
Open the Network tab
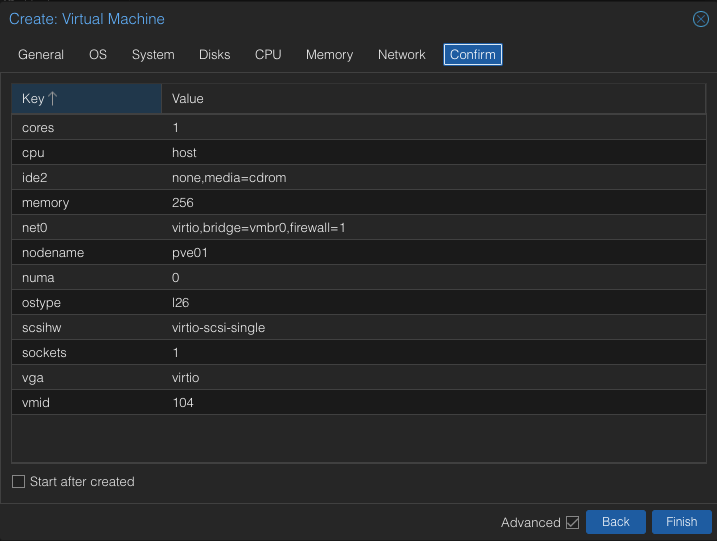pos(401,55)
